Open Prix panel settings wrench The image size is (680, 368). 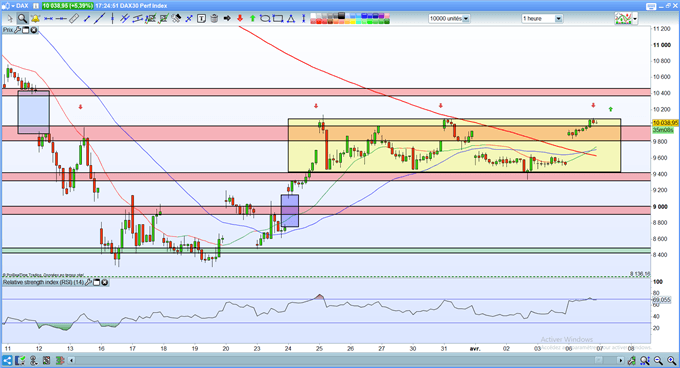(18, 30)
